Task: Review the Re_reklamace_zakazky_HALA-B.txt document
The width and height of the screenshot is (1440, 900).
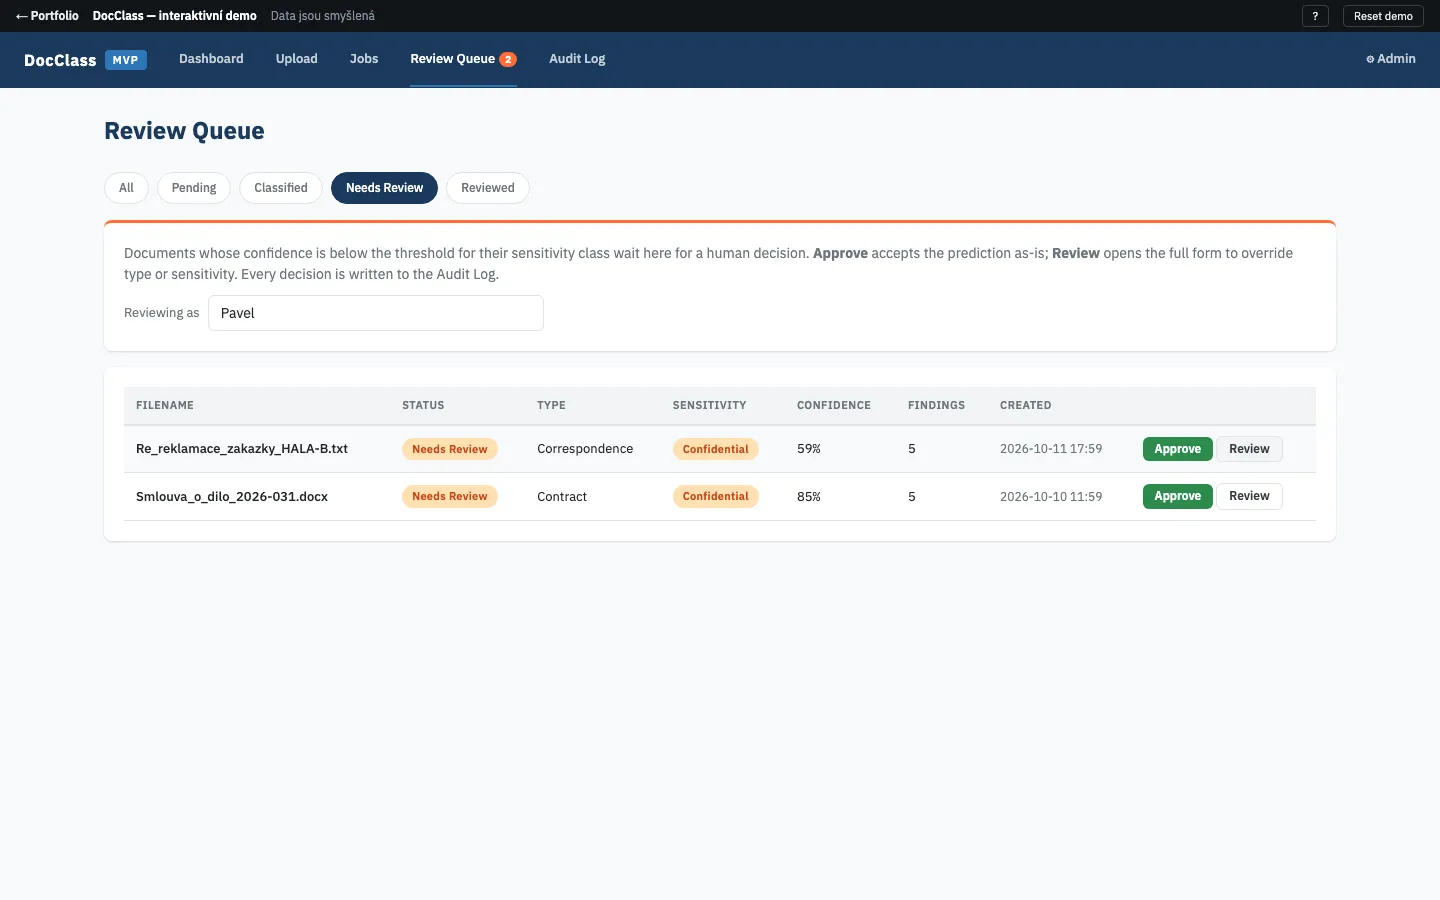Action: pos(1249,449)
